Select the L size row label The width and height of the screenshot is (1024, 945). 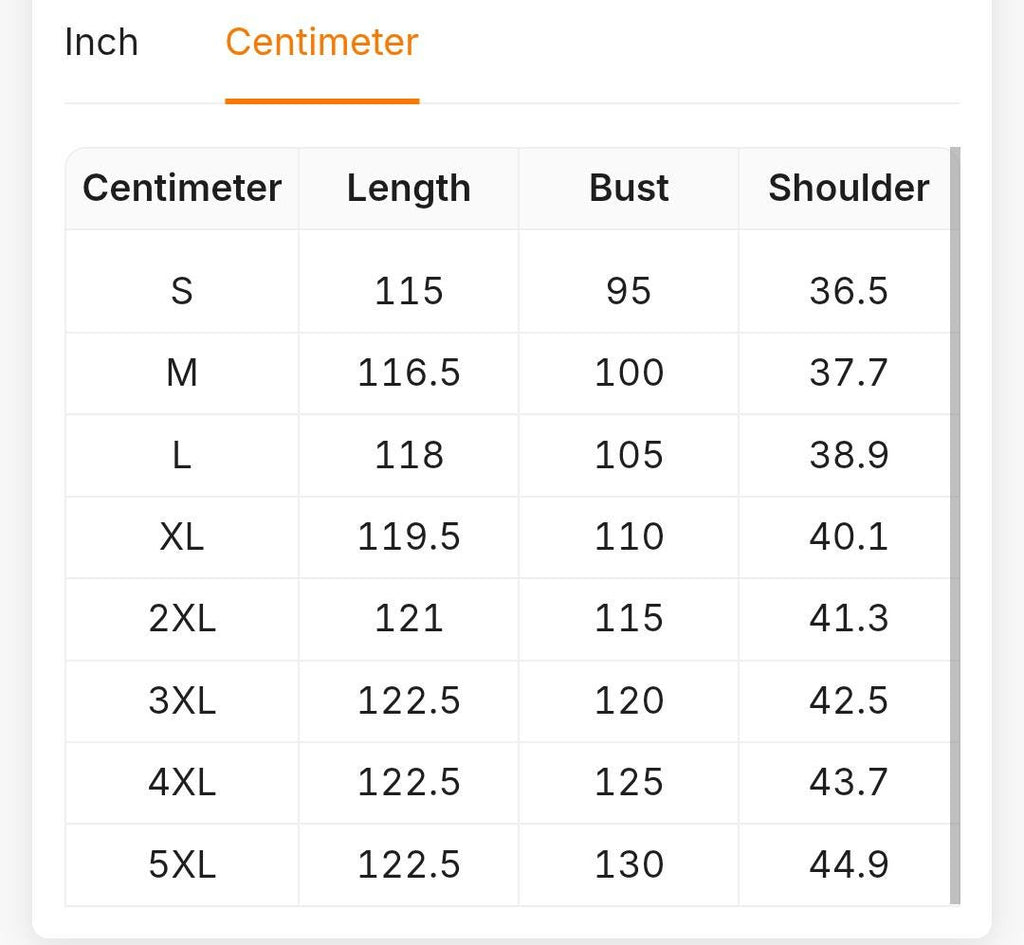pos(182,455)
